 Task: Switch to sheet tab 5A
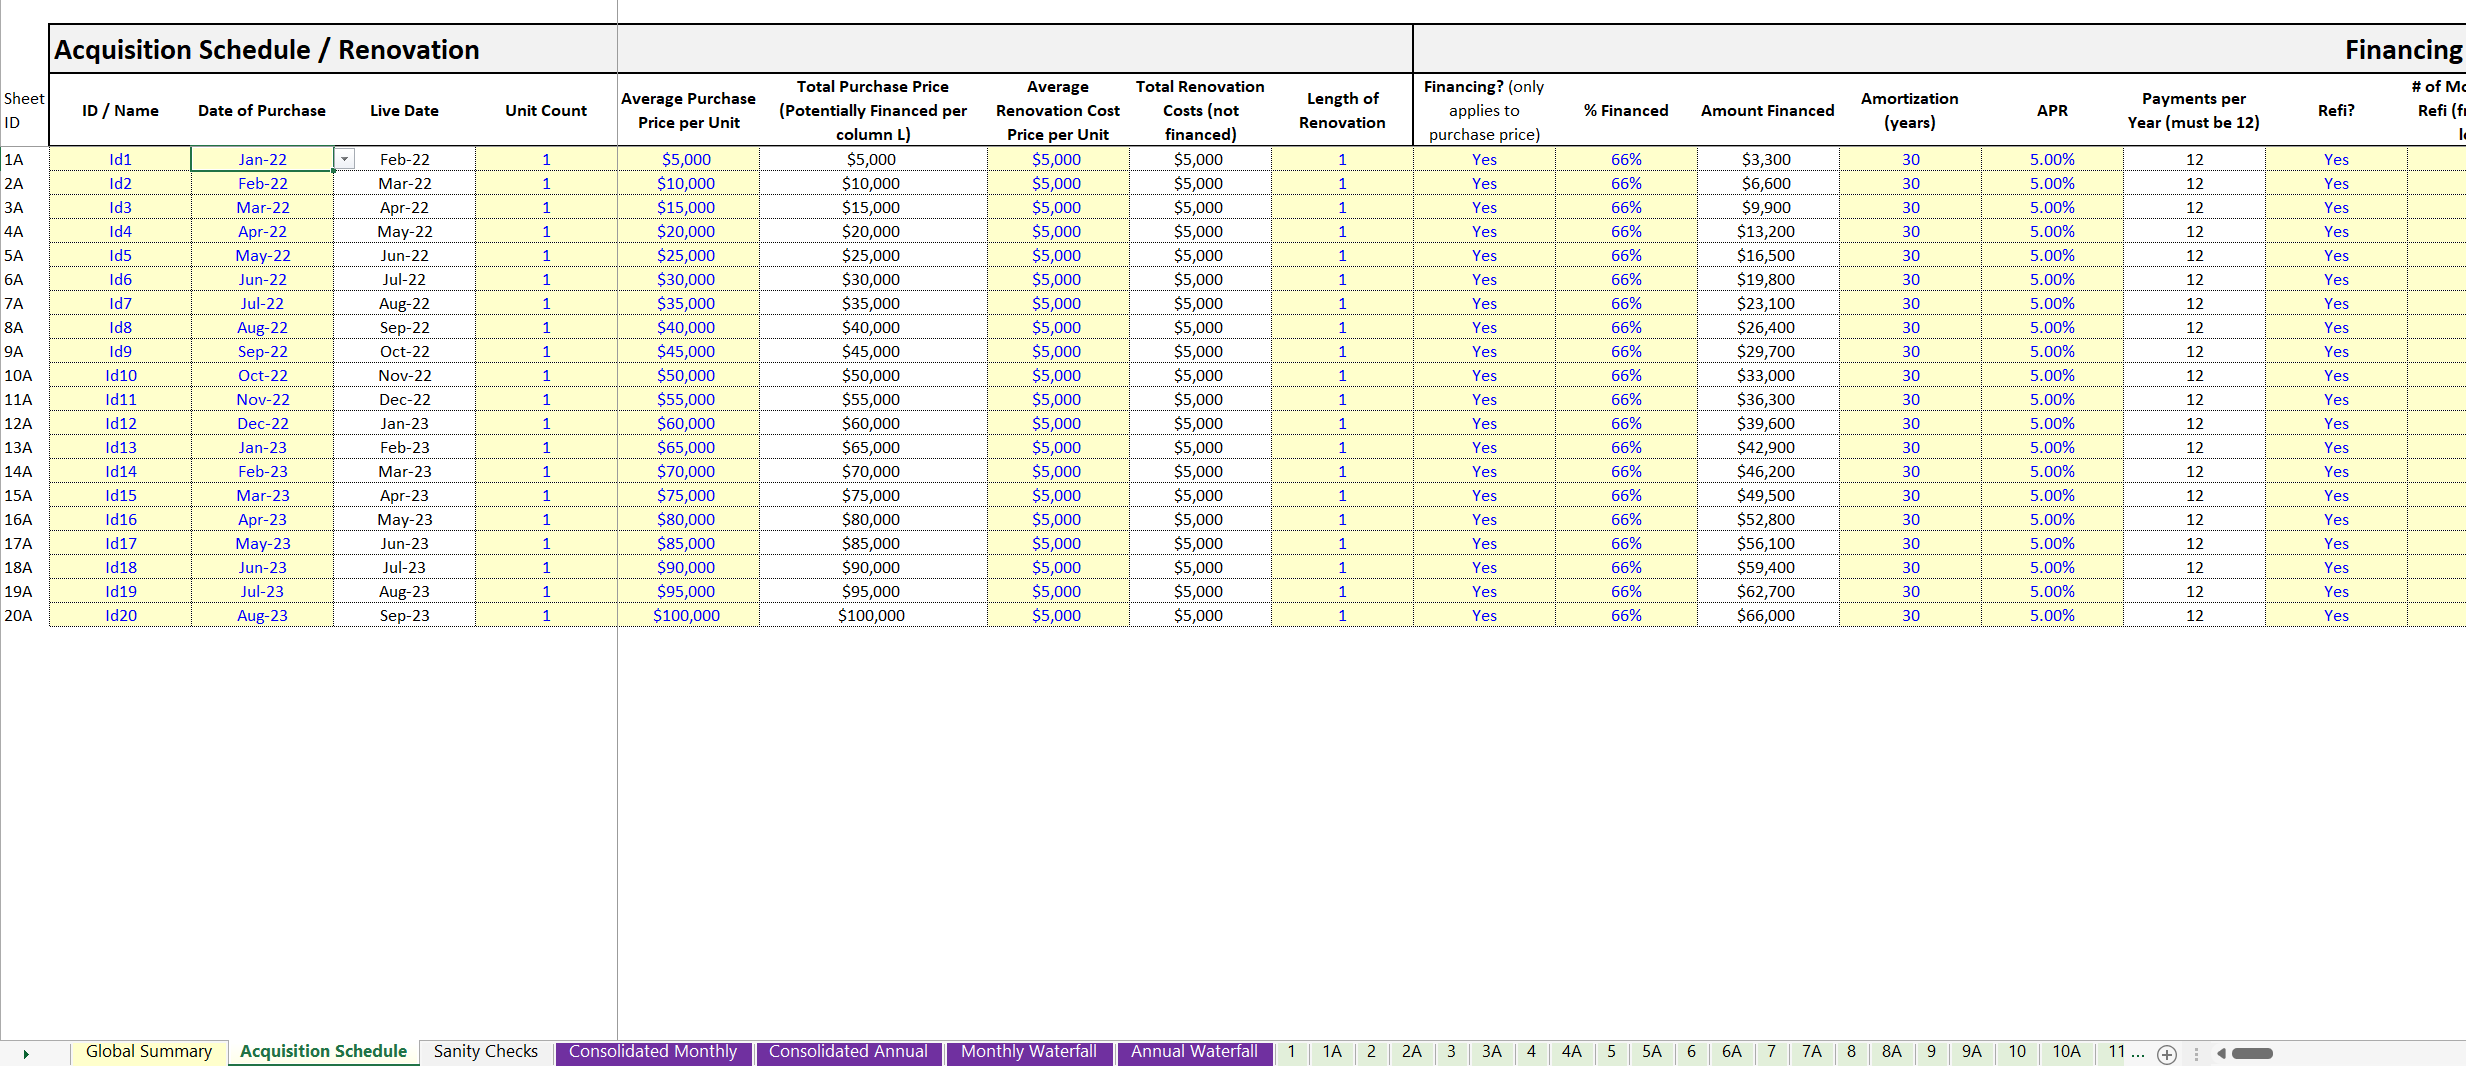(x=1651, y=1052)
